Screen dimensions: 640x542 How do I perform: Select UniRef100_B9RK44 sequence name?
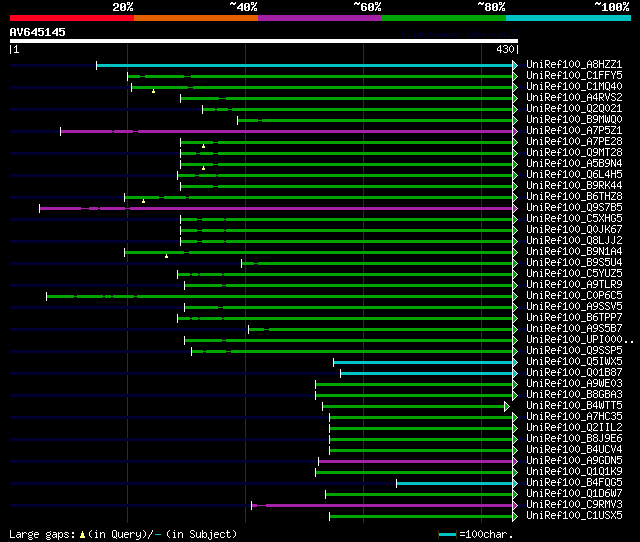click(x=574, y=186)
